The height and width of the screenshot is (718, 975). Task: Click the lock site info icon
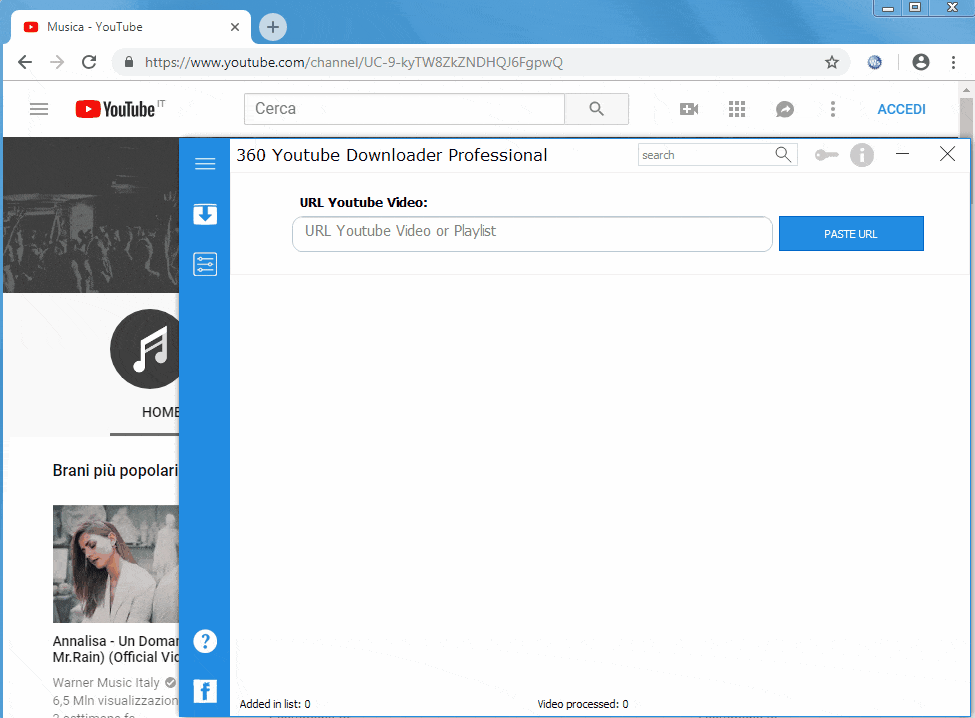pyautogui.click(x=129, y=62)
